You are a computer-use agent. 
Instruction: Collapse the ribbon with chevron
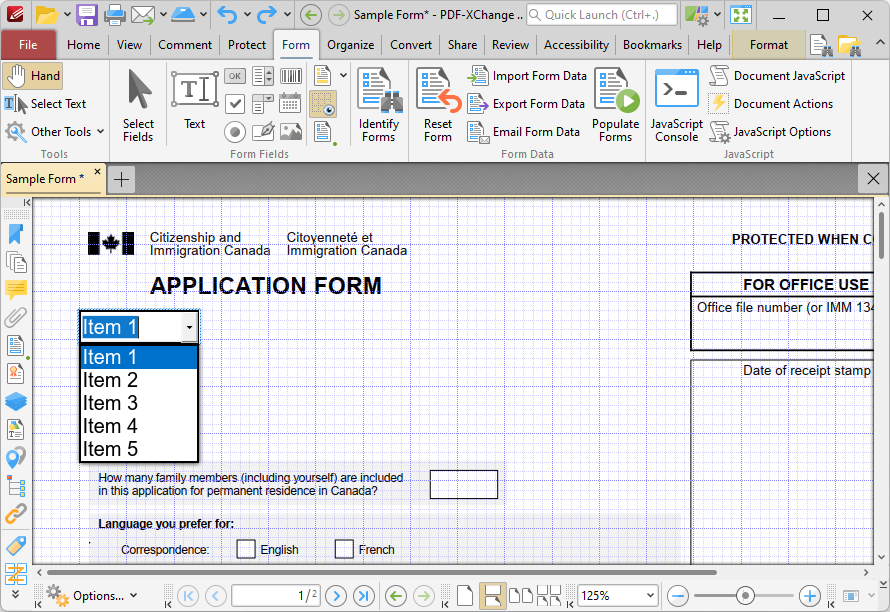[x=879, y=43]
